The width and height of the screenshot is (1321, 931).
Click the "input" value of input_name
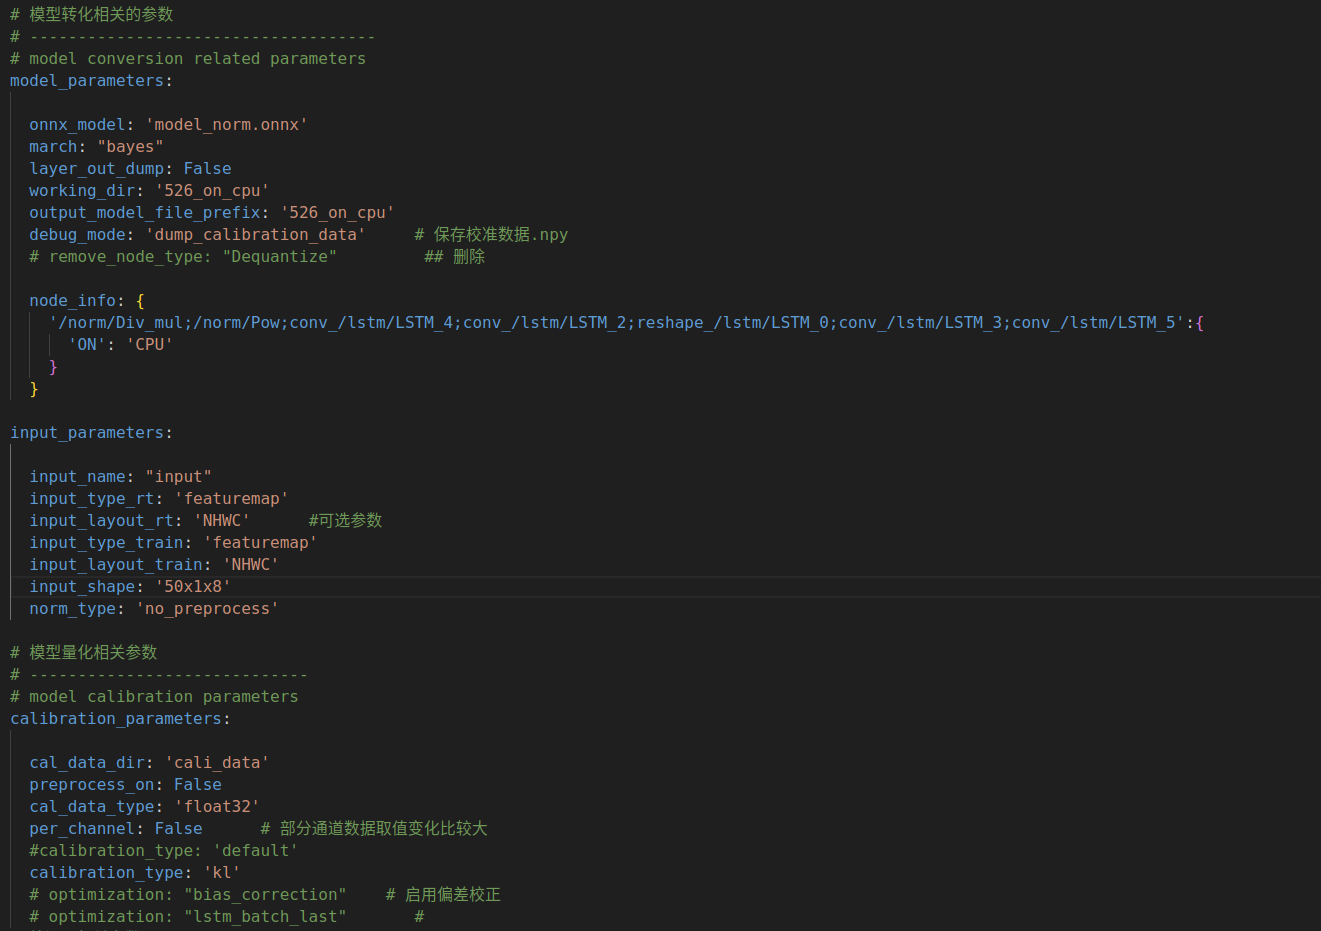(178, 477)
